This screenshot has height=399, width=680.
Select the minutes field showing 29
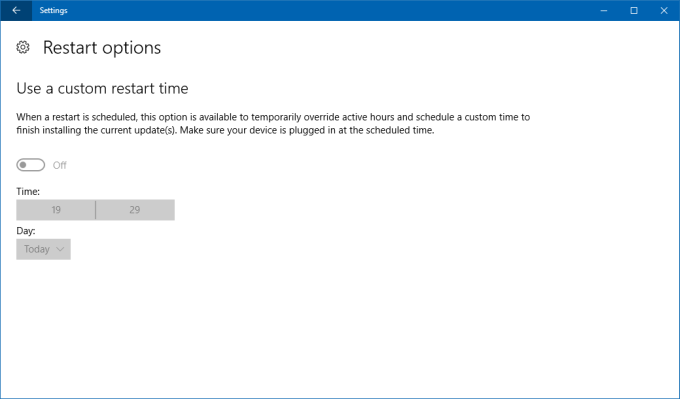click(x=135, y=210)
